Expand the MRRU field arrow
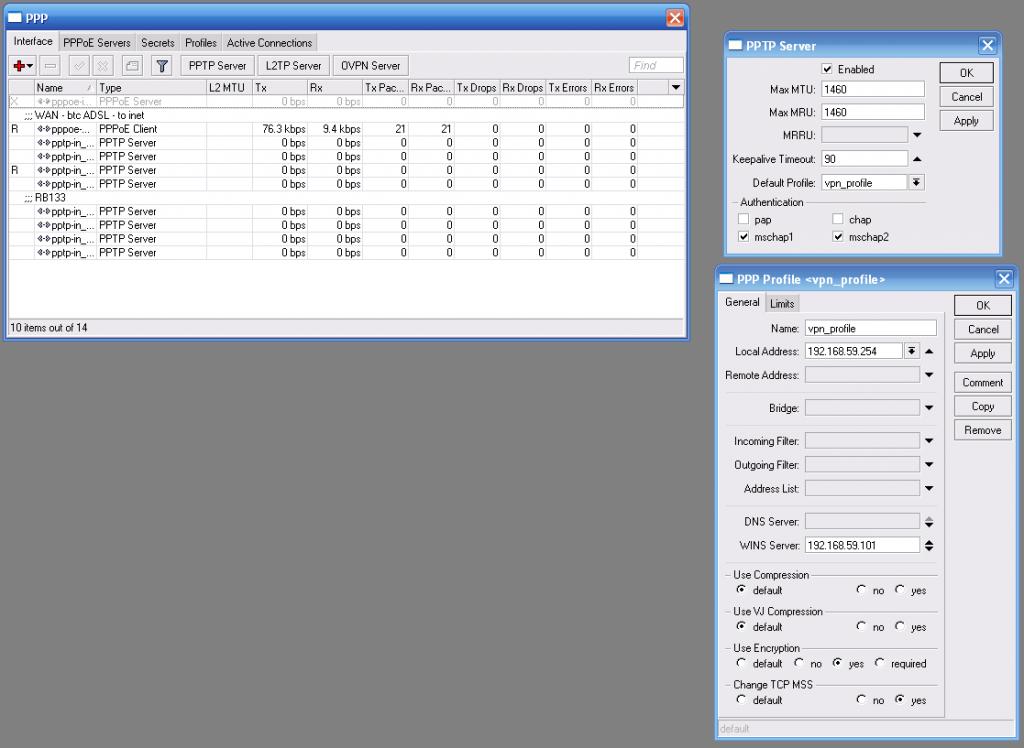 (x=917, y=135)
